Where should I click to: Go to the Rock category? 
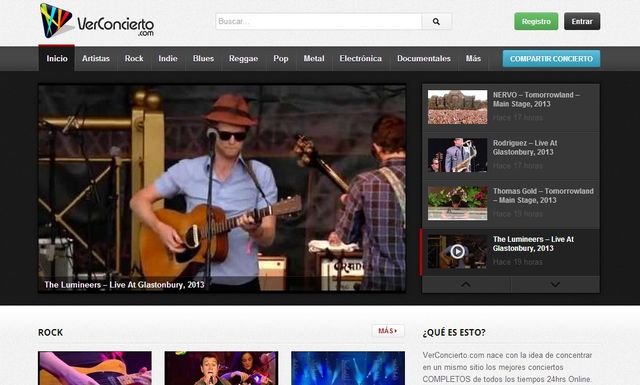pyautogui.click(x=134, y=58)
